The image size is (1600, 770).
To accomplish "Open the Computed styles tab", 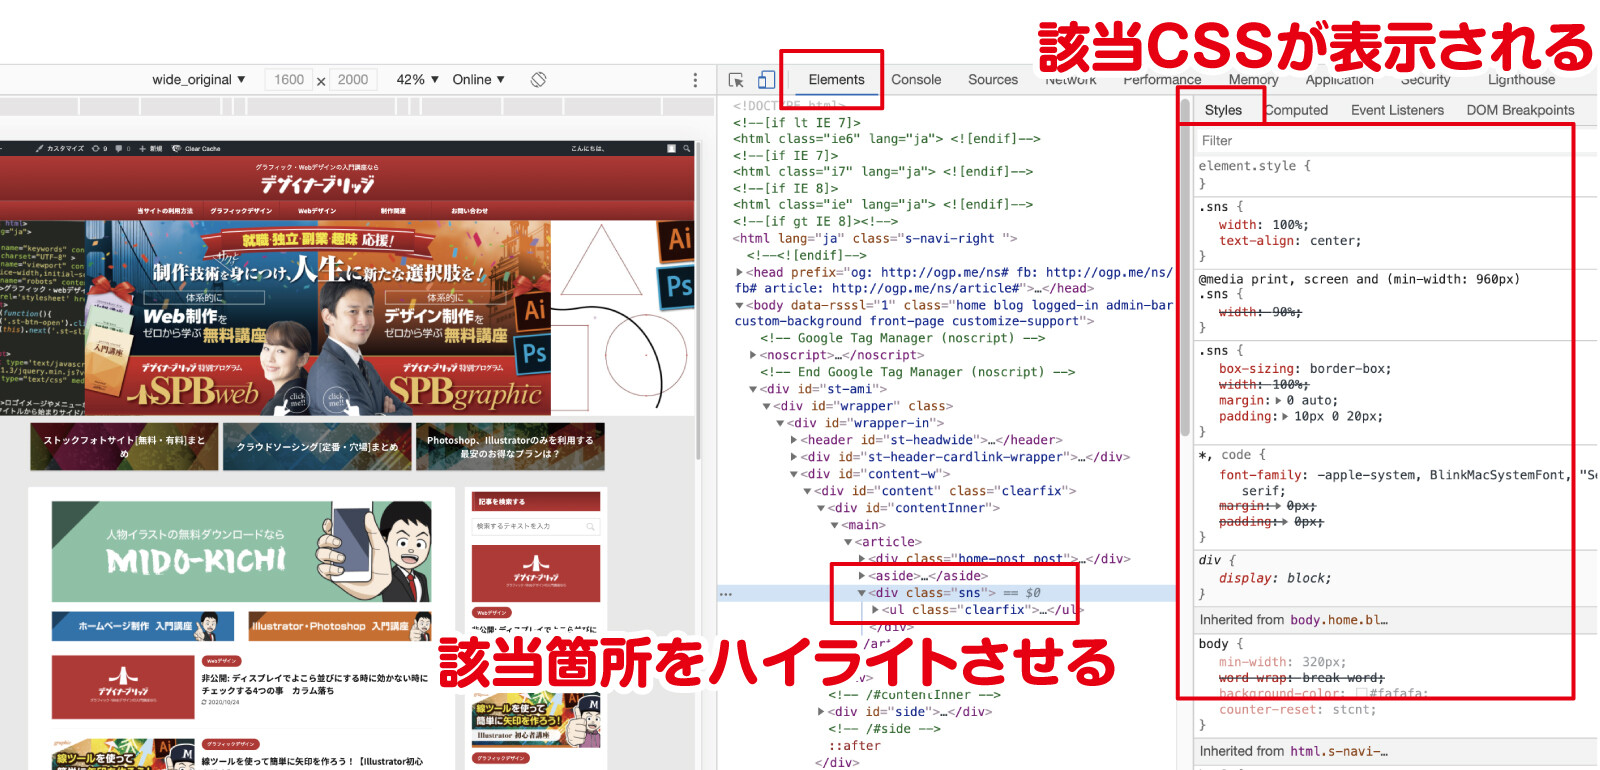I will point(1296,110).
